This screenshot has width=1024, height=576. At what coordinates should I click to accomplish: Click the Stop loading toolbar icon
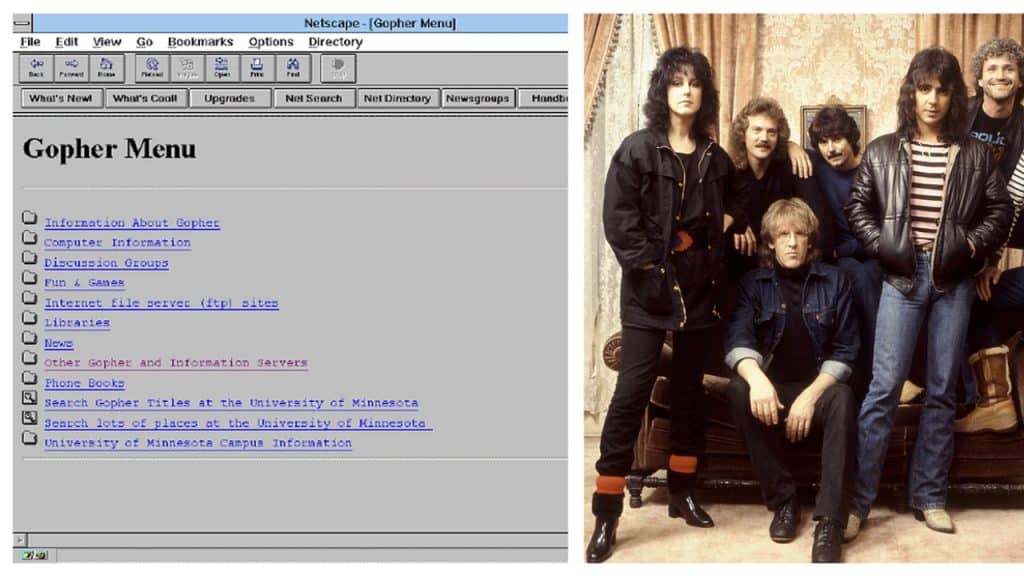pyautogui.click(x=338, y=68)
